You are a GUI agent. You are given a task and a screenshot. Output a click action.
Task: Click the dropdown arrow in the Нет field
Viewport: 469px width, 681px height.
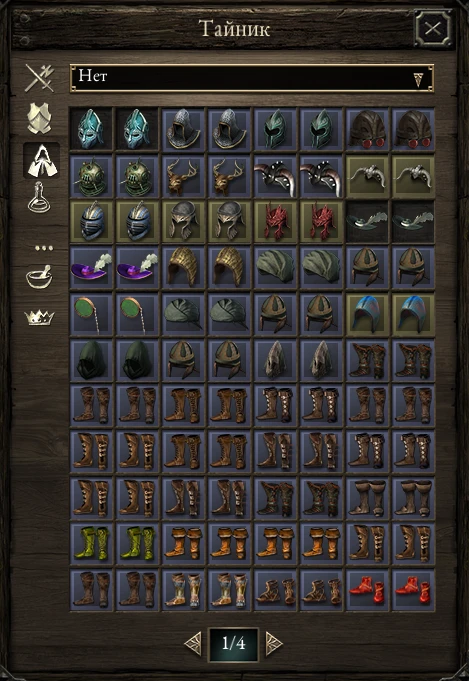pos(418,79)
